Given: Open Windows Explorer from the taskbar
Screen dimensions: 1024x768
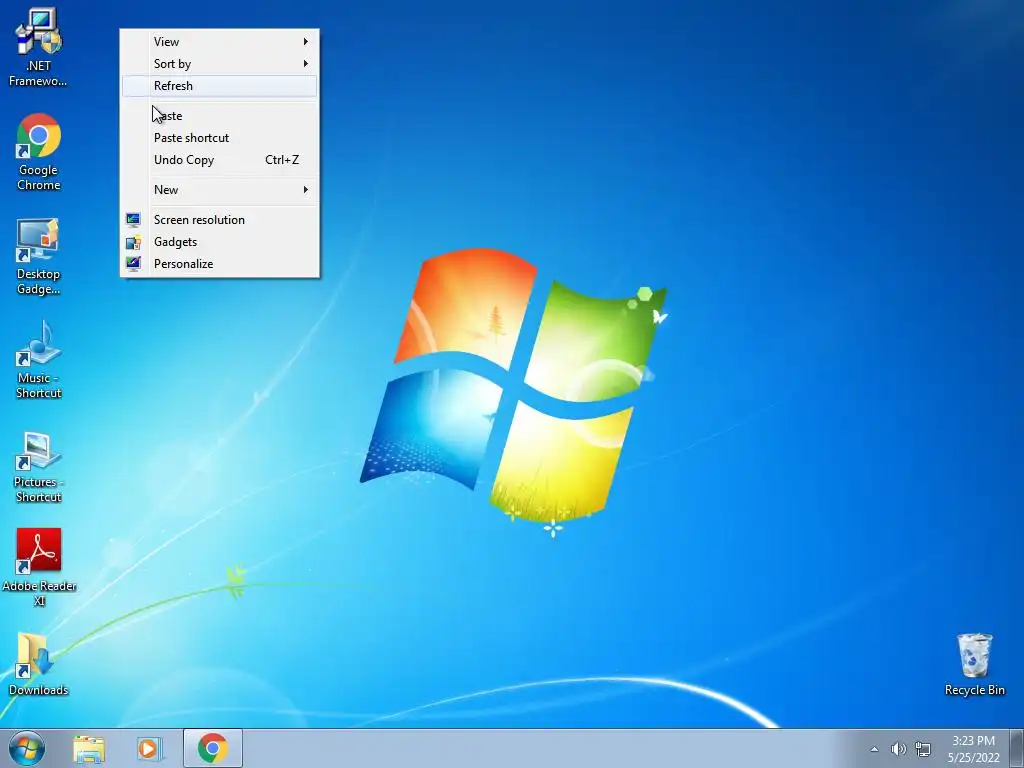Looking at the screenshot, I should click(89, 748).
